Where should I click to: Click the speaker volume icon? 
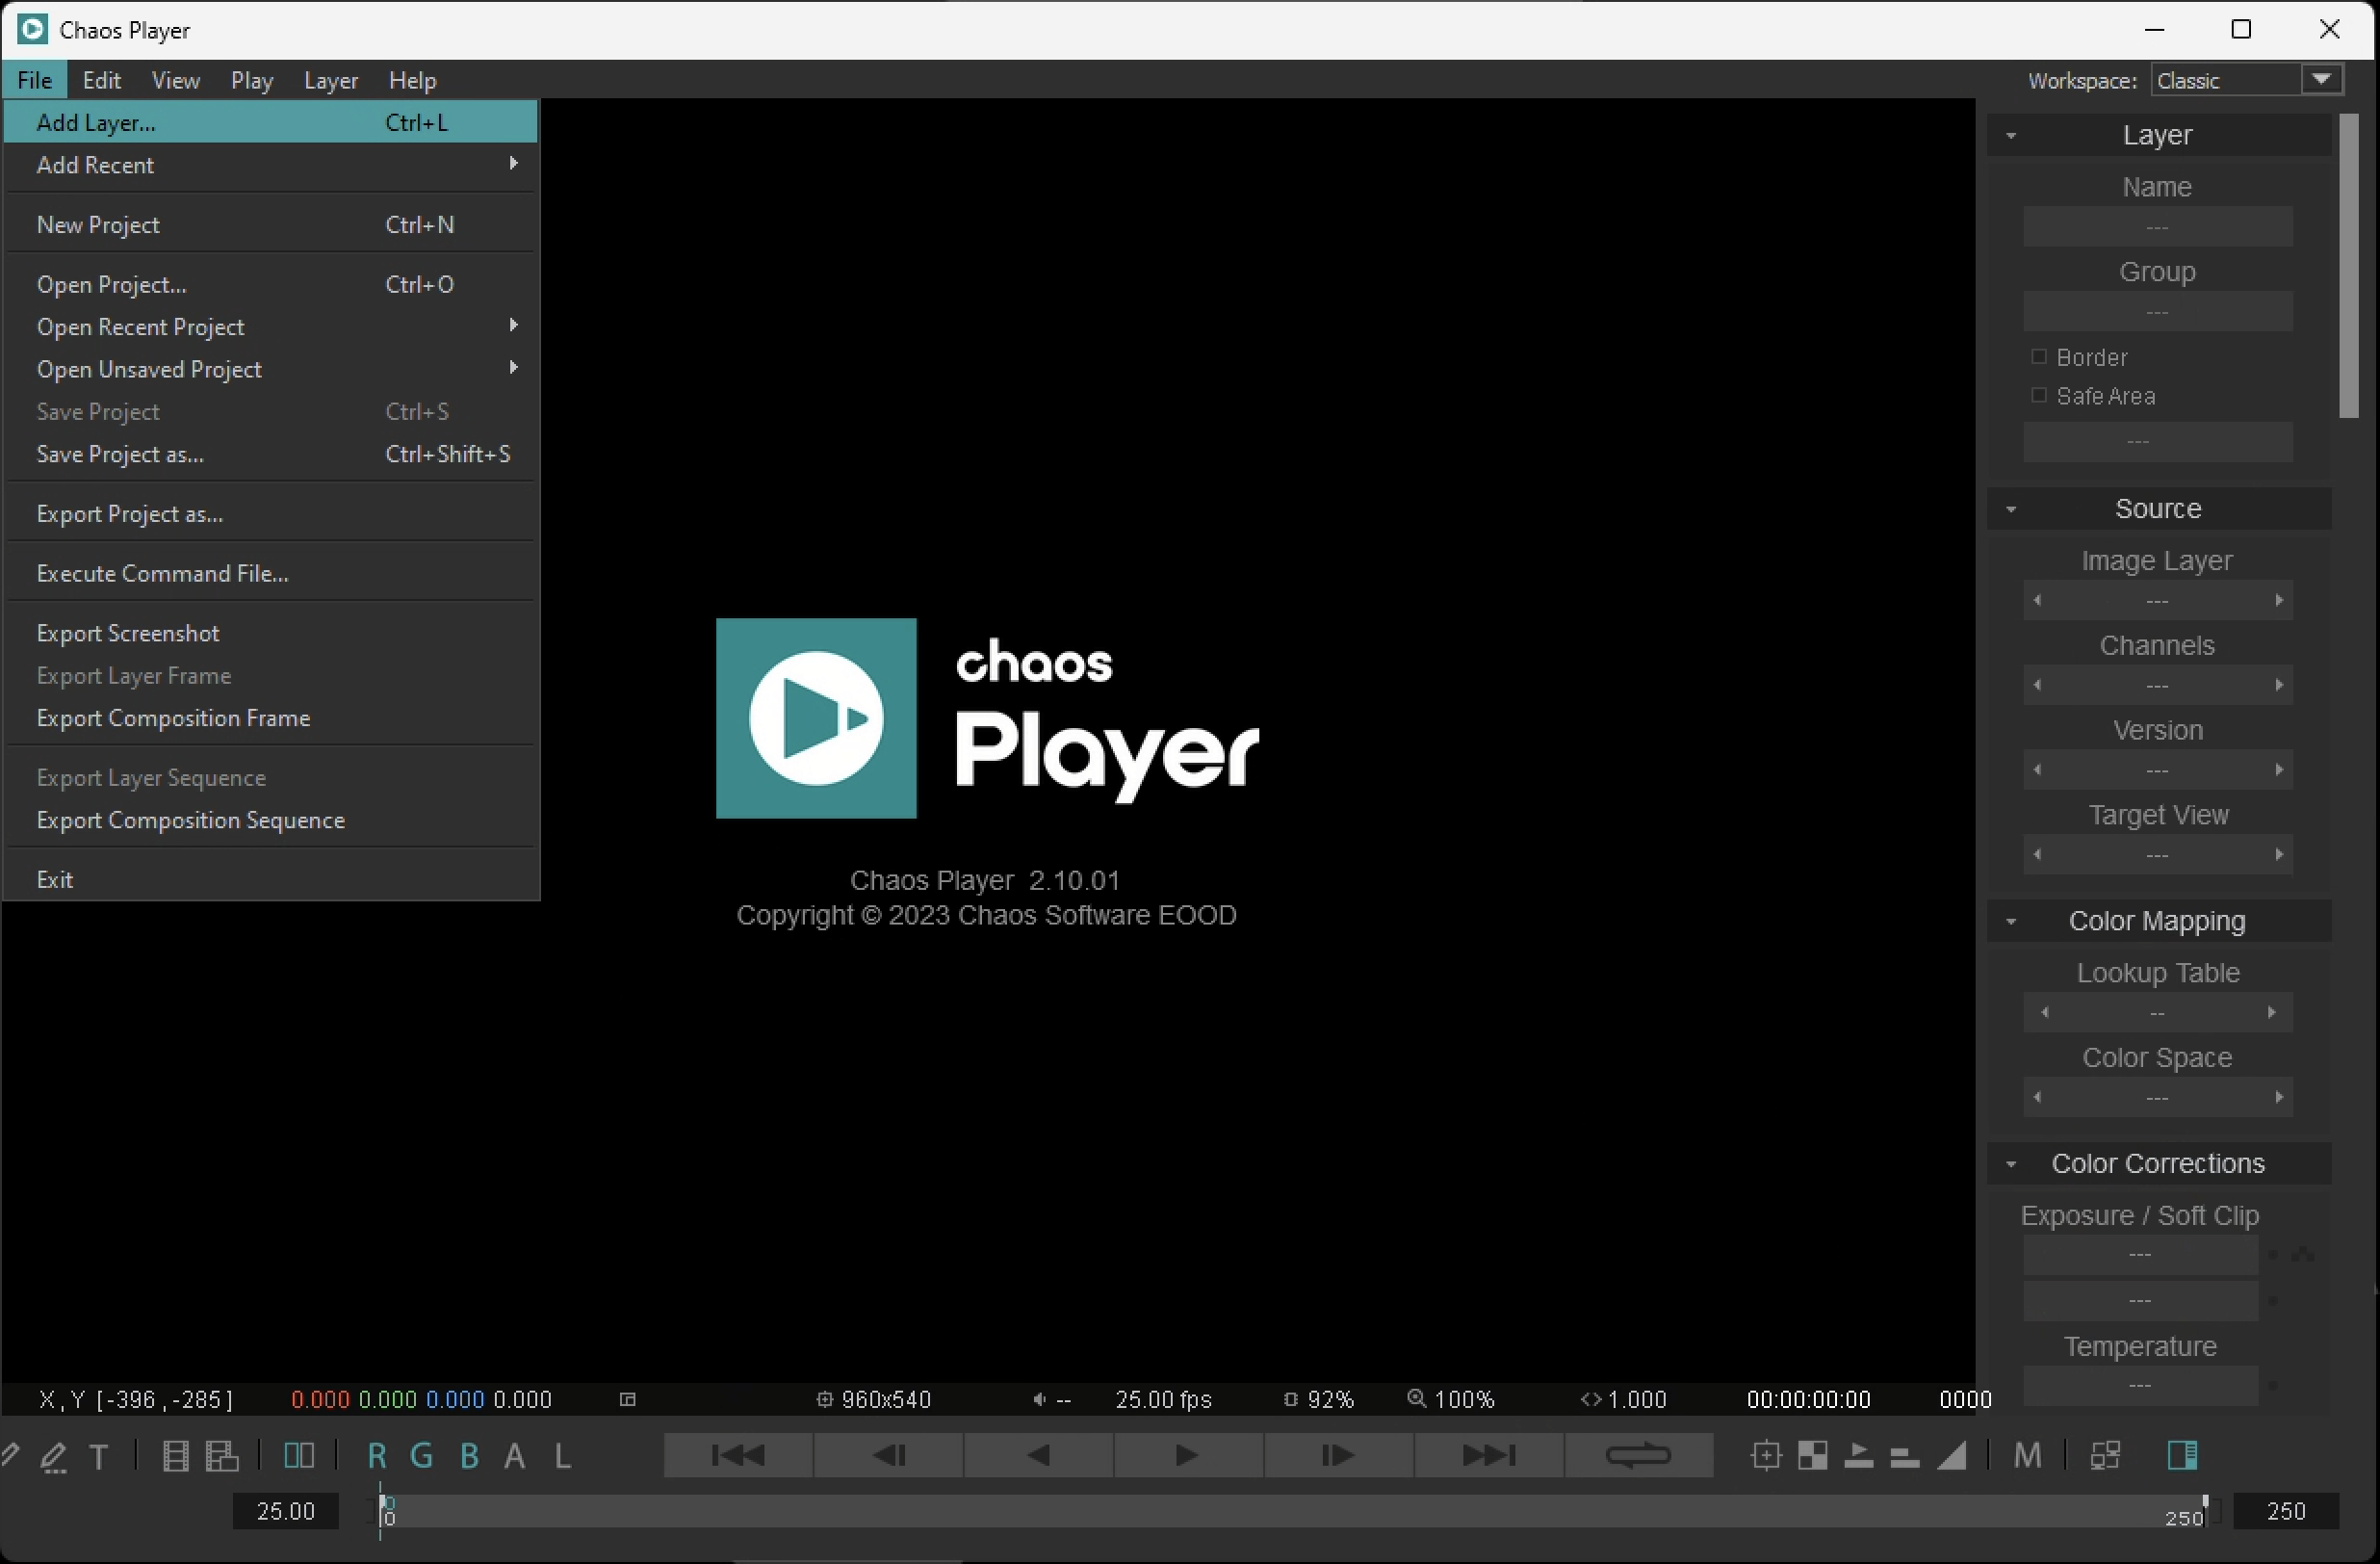[1039, 1399]
